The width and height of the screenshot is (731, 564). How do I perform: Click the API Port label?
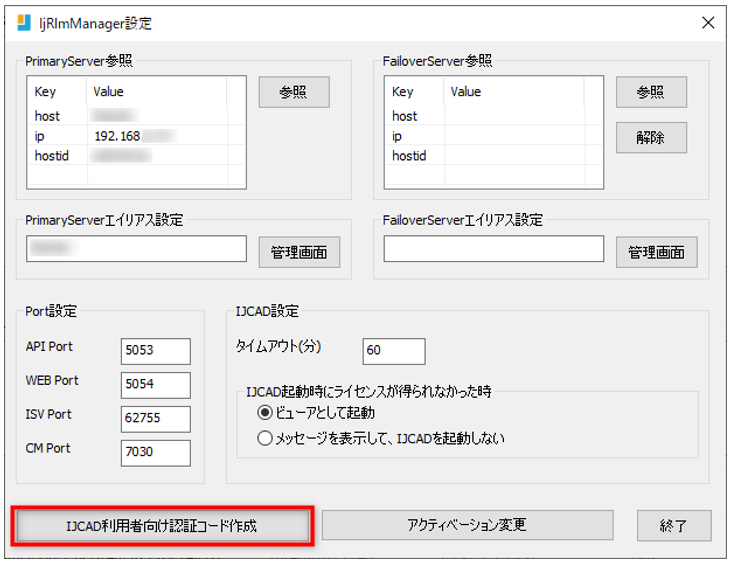(49, 346)
